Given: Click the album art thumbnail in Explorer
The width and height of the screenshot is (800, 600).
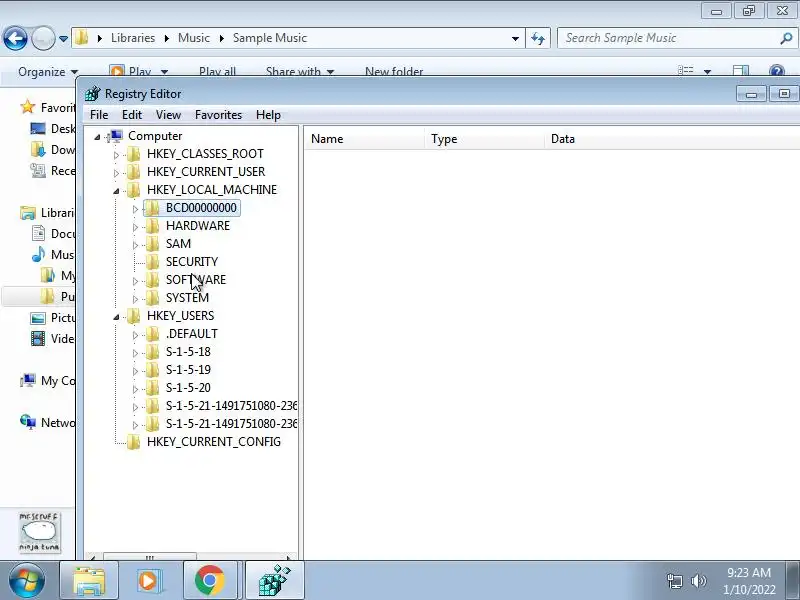Looking at the screenshot, I should (x=39, y=532).
